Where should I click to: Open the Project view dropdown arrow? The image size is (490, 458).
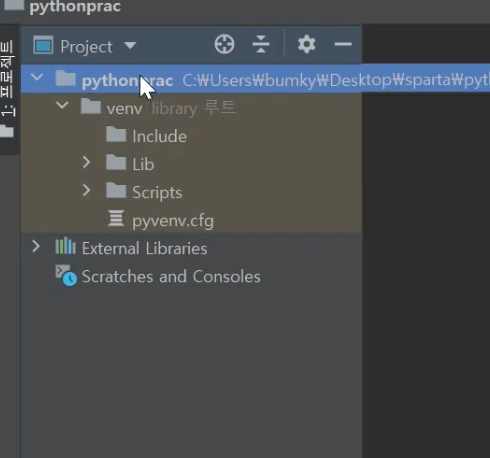[x=130, y=45]
